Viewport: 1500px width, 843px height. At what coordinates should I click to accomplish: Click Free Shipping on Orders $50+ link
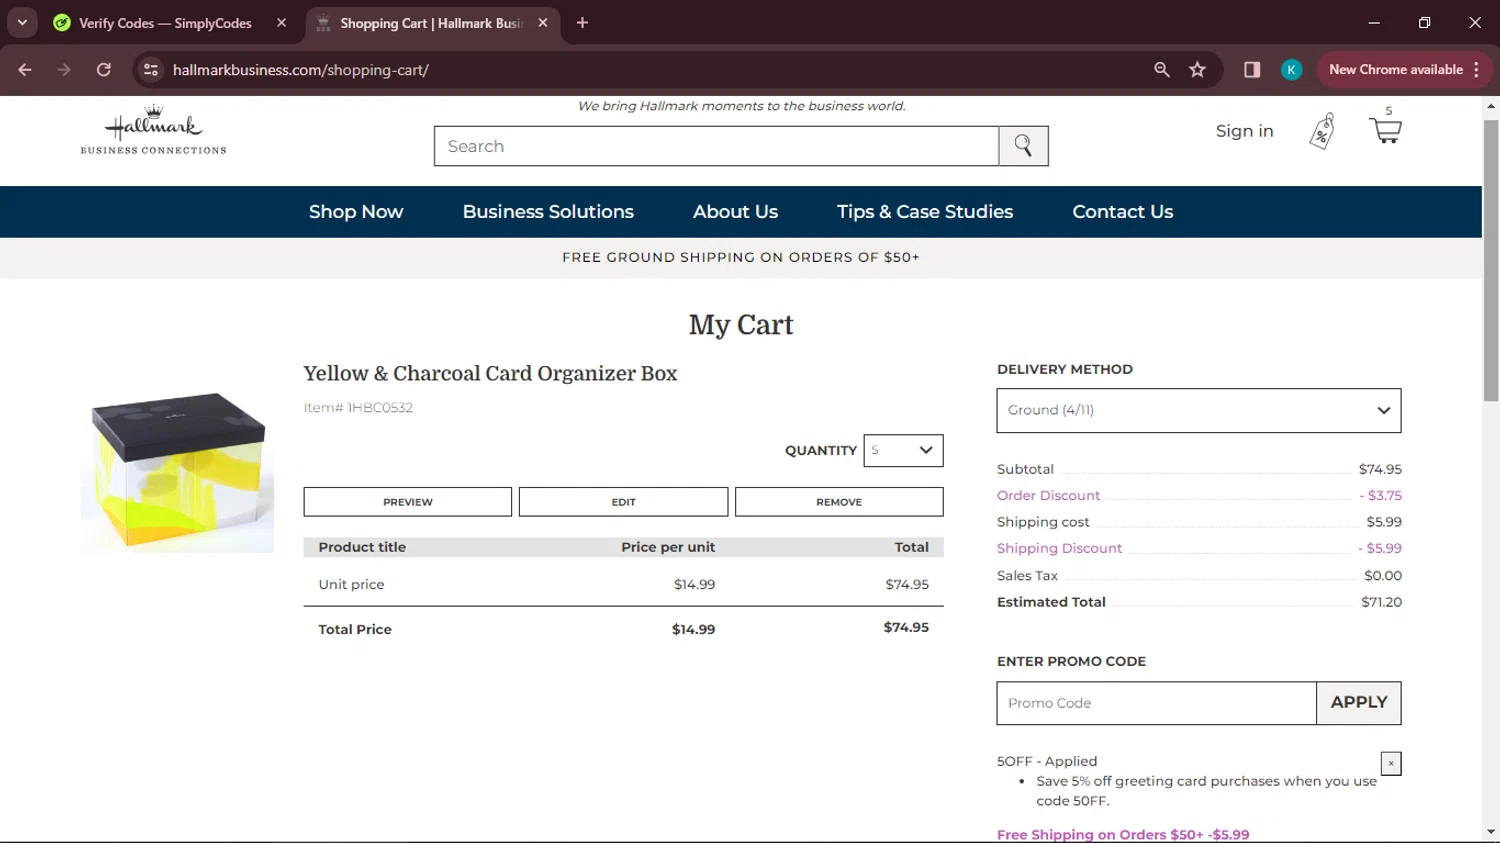(1123, 834)
